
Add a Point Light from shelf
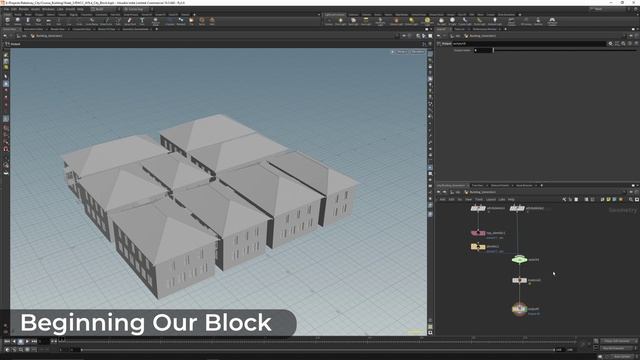click(x=340, y=21)
